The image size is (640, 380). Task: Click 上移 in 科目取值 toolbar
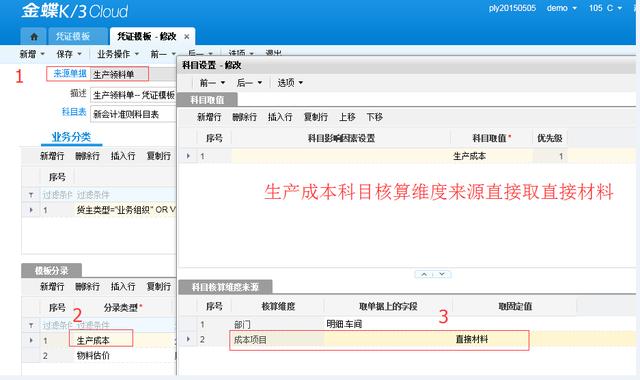(347, 117)
